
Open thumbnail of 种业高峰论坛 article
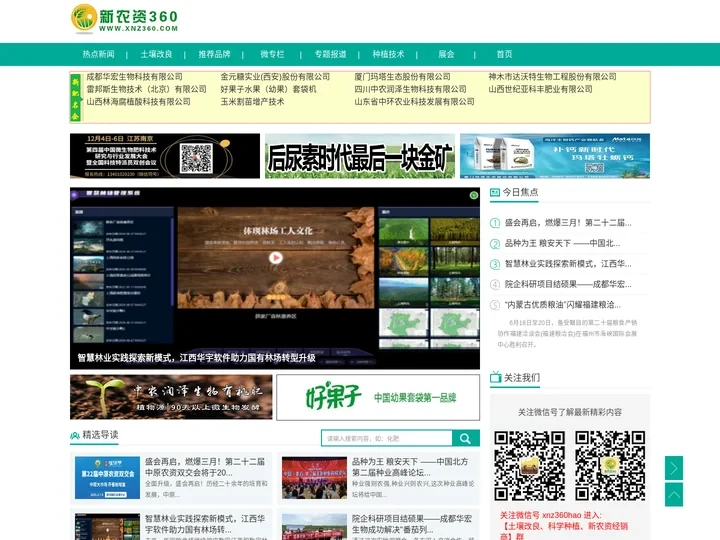[x=314, y=478]
